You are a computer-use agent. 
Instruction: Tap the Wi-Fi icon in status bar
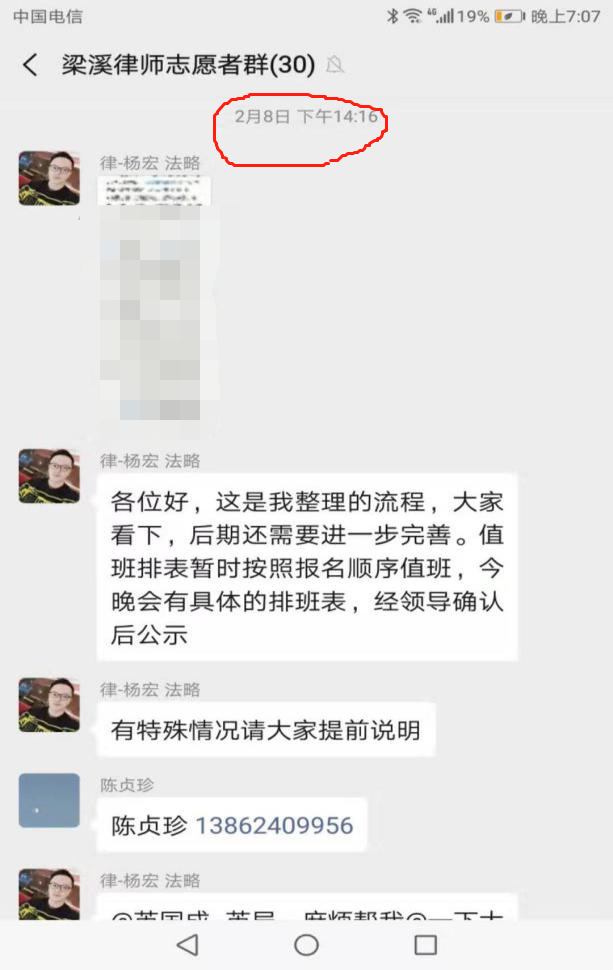[x=413, y=16]
